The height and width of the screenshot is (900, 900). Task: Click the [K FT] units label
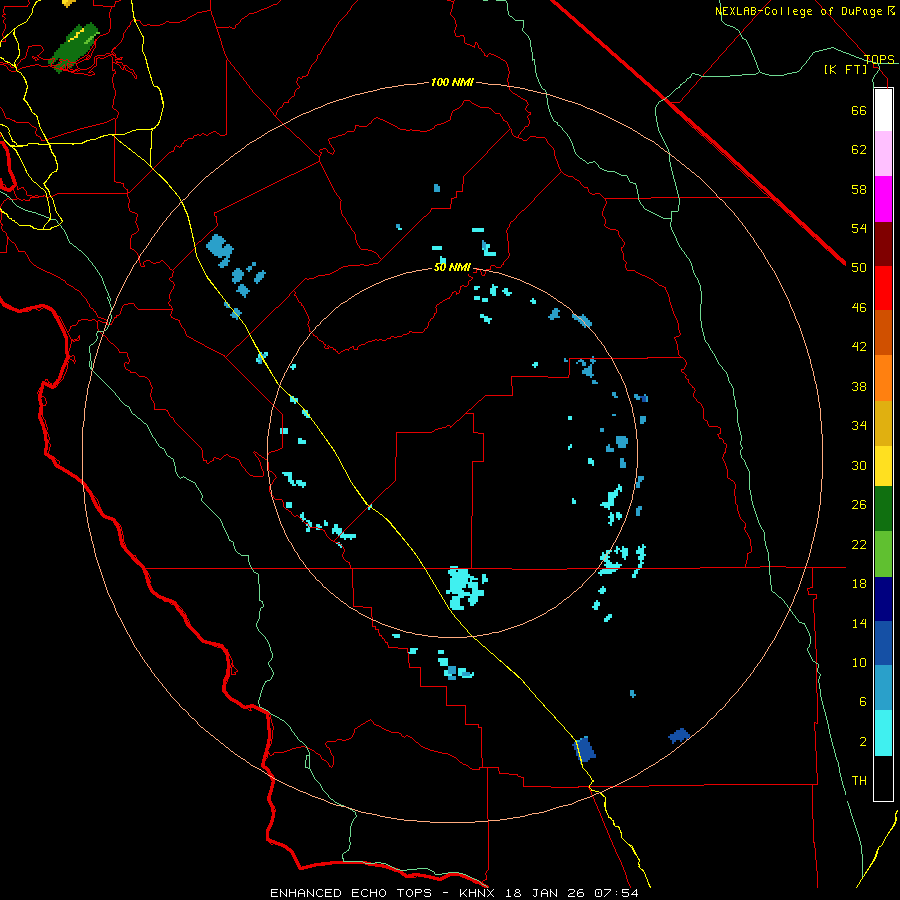point(845,70)
